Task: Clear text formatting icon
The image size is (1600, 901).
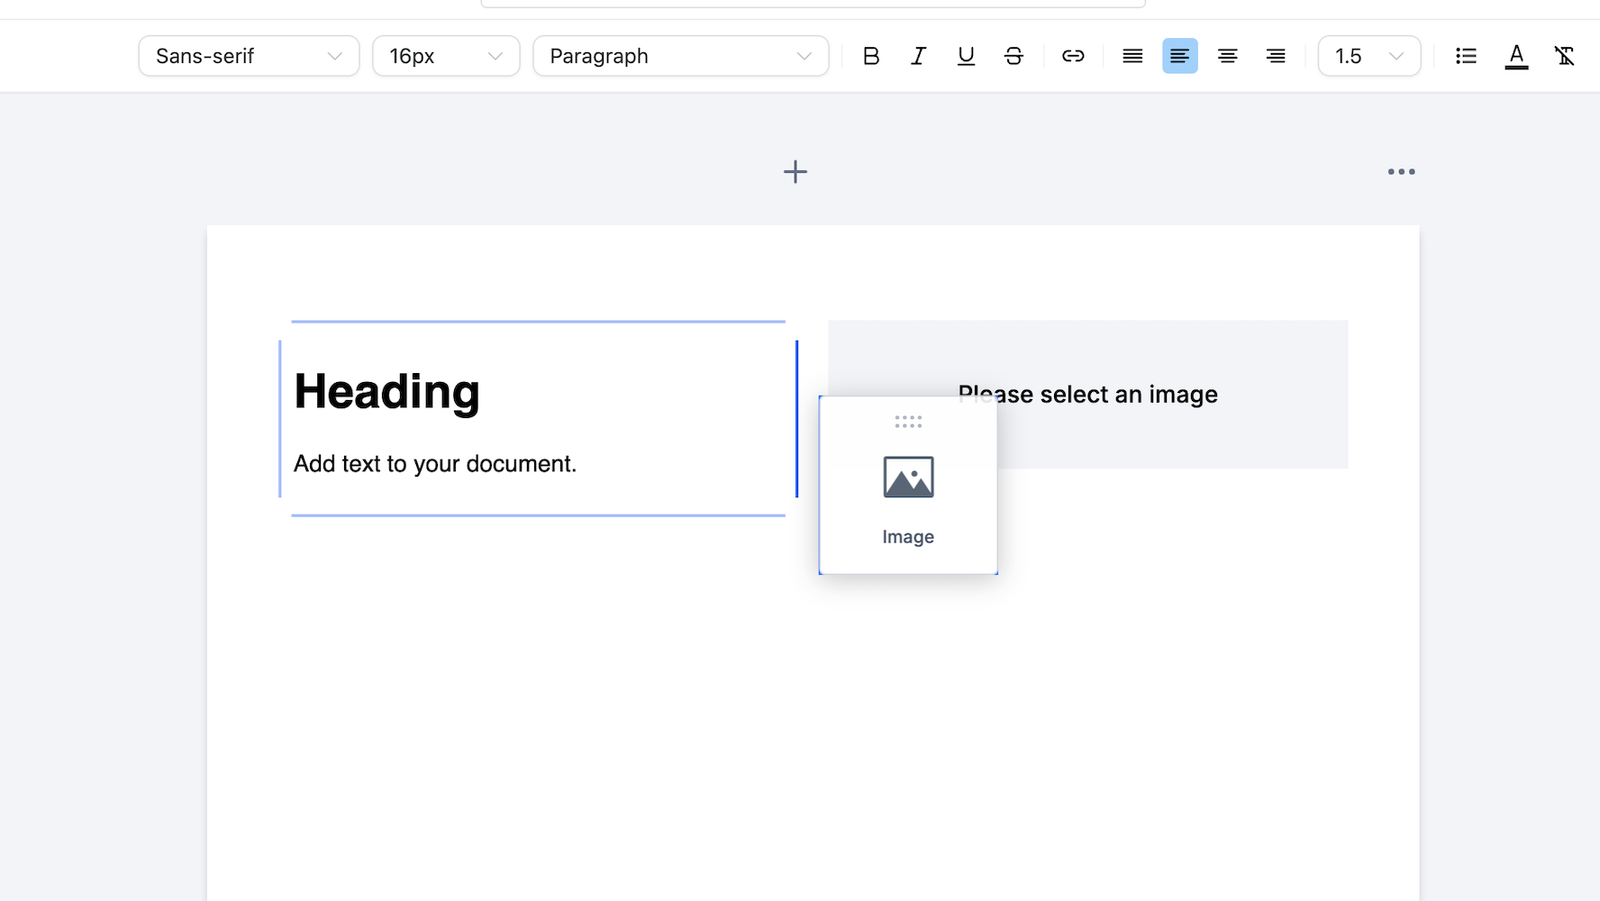Action: [1564, 56]
